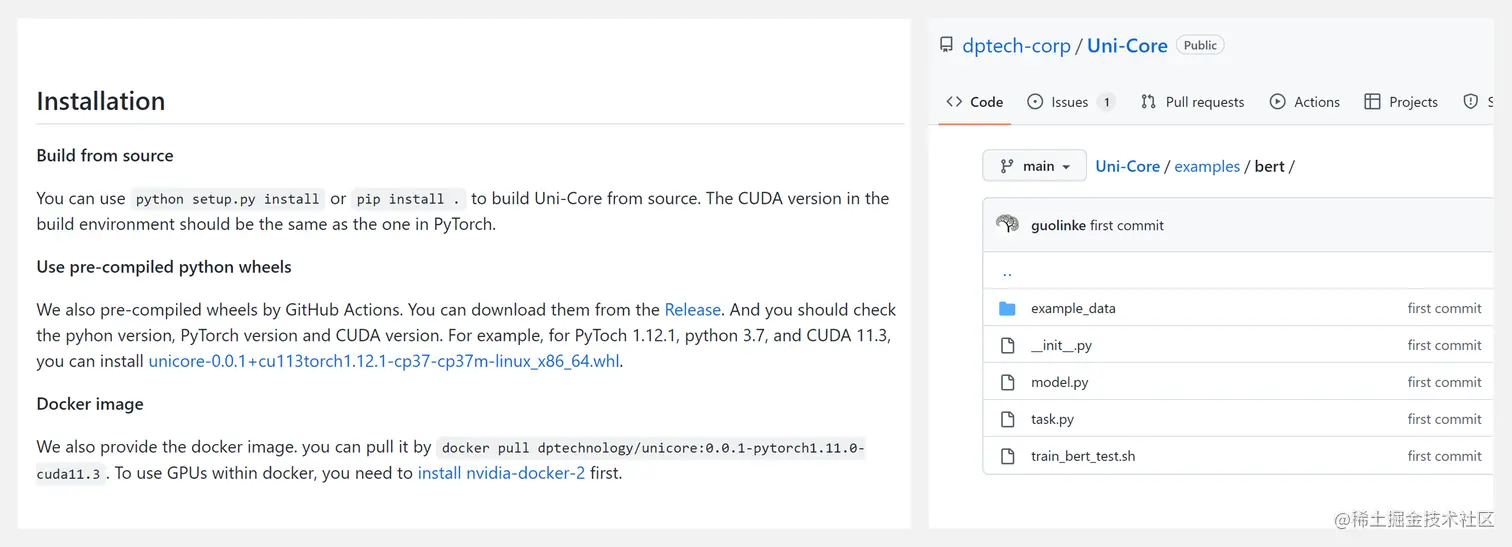Switch to the Code tab

[974, 102]
